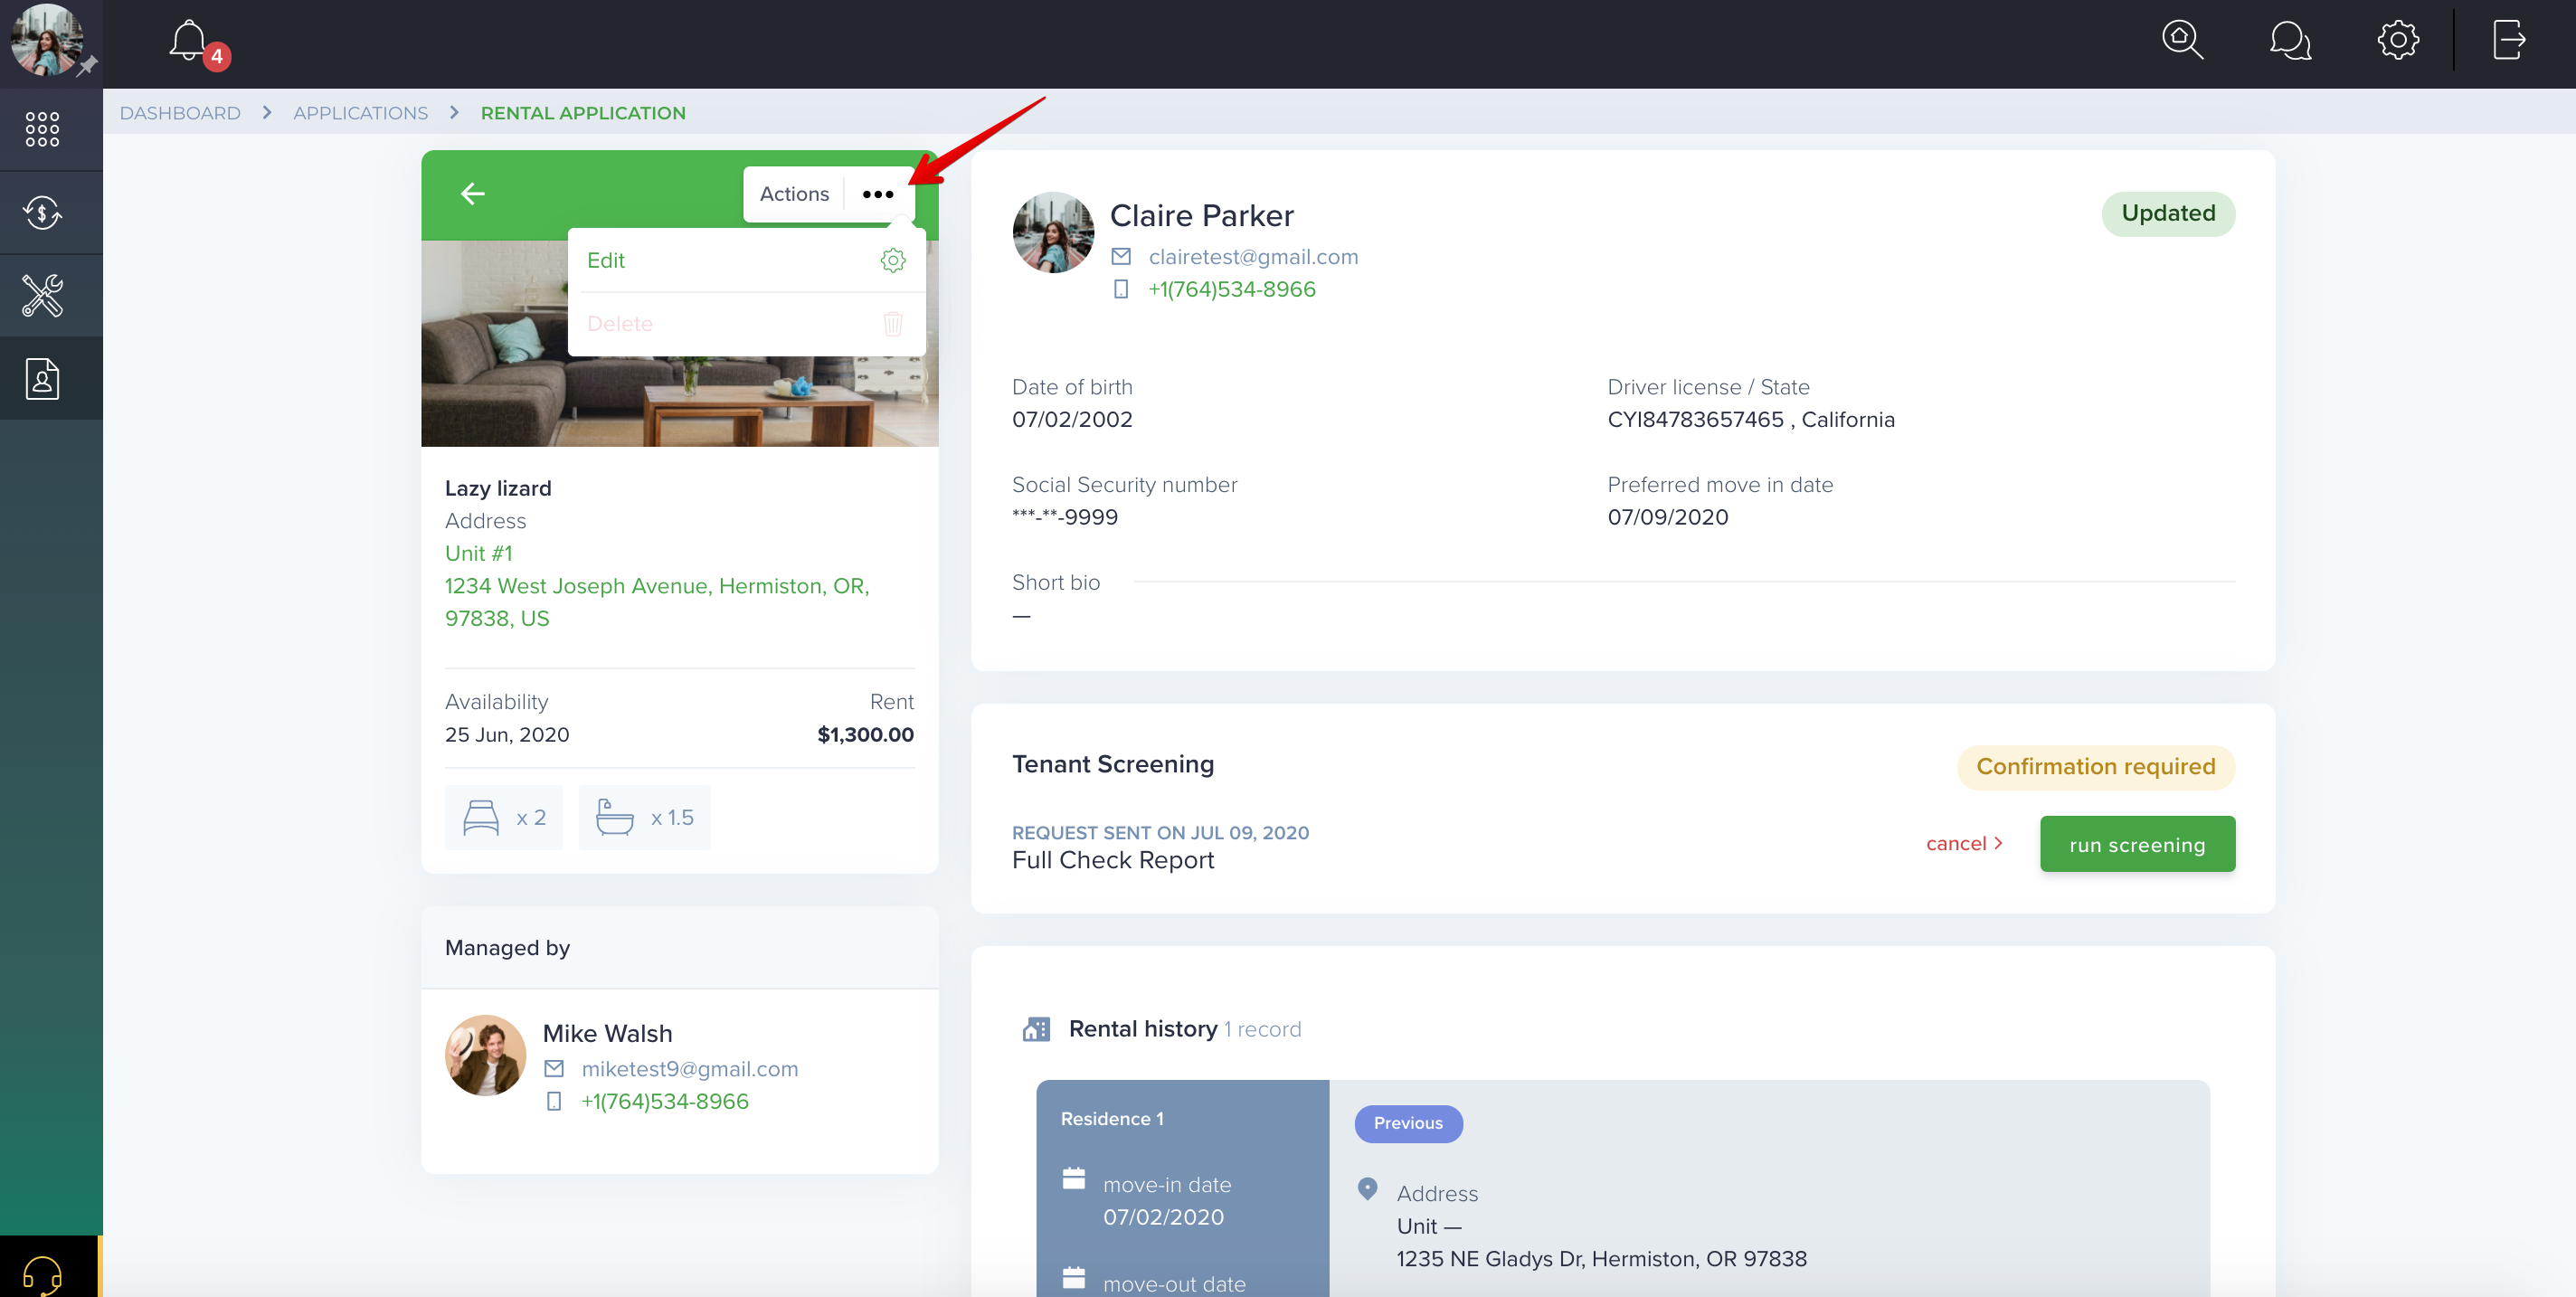2576x1297 pixels.
Task: Call Claire Parker's phone number
Action: tap(1231, 290)
